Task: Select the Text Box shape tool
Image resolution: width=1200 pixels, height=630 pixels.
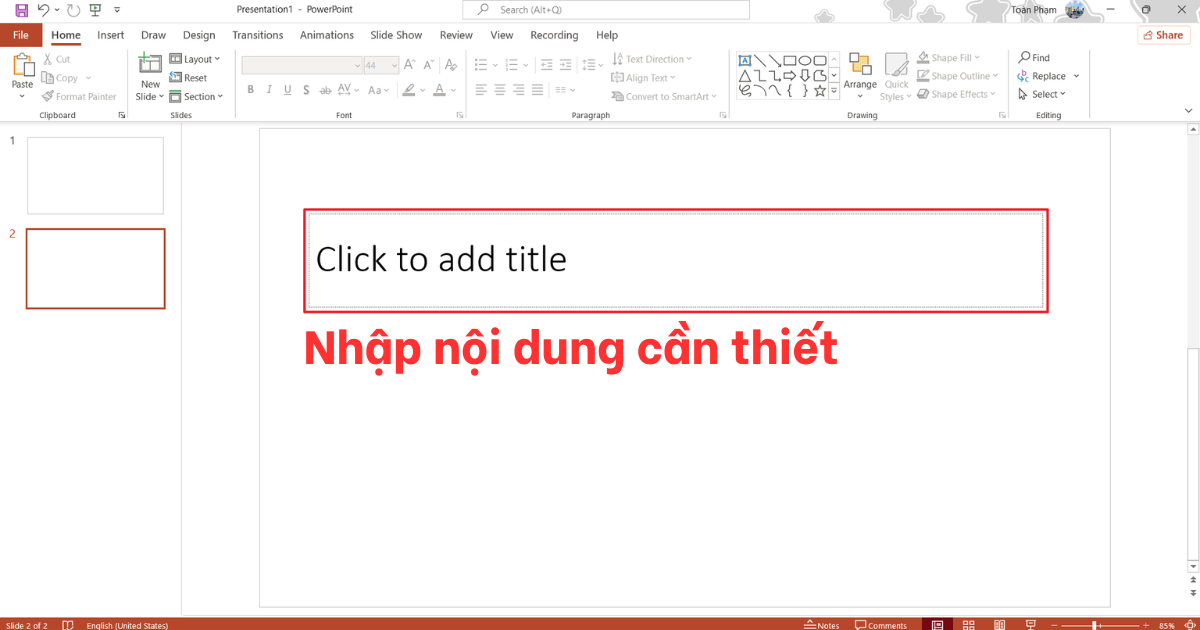Action: [x=744, y=61]
